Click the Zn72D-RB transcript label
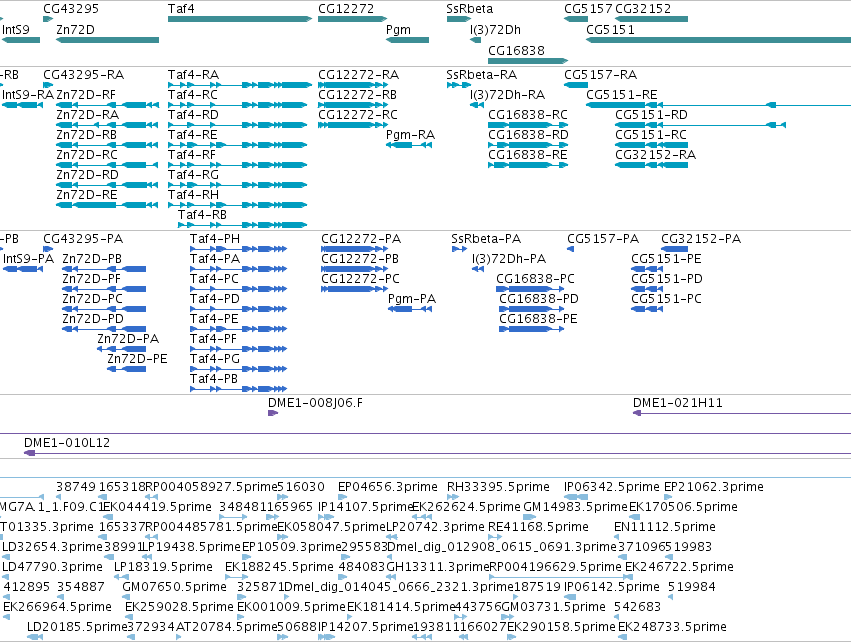This screenshot has height=642, width=851. point(86,135)
